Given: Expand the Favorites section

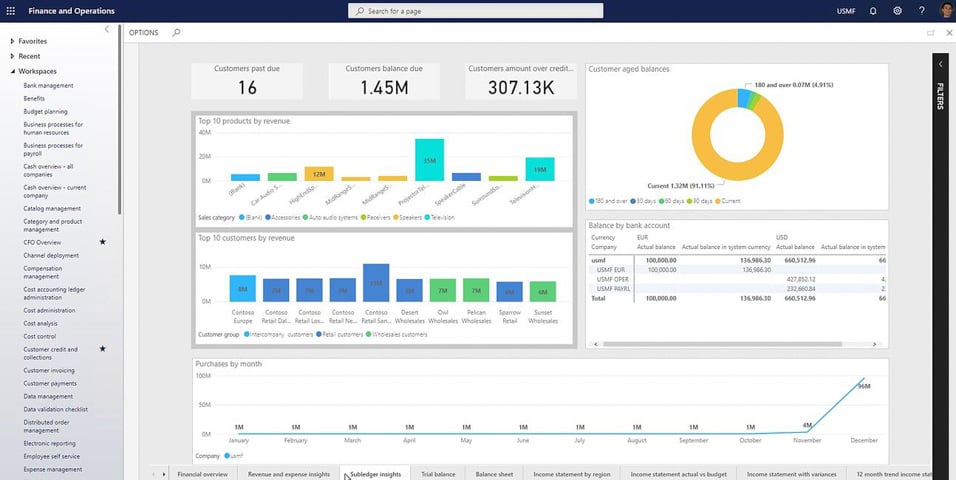Looking at the screenshot, I should coord(12,41).
